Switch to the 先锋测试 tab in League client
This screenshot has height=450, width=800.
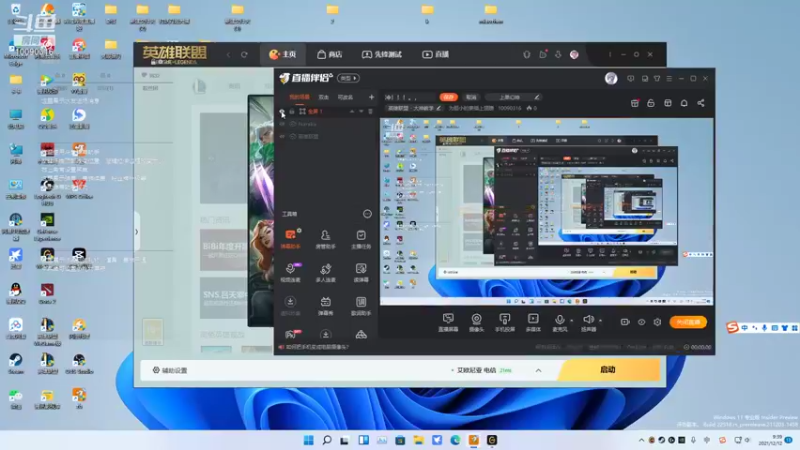382,54
